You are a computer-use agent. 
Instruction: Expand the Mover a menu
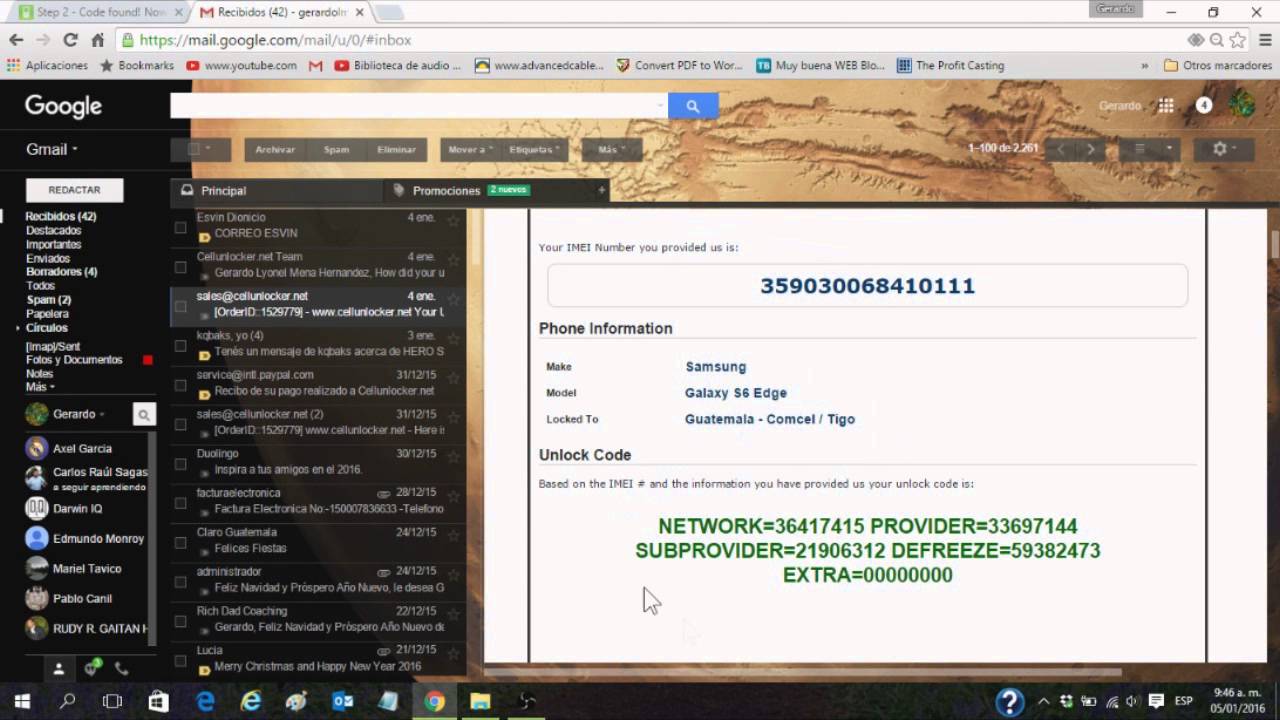point(468,149)
